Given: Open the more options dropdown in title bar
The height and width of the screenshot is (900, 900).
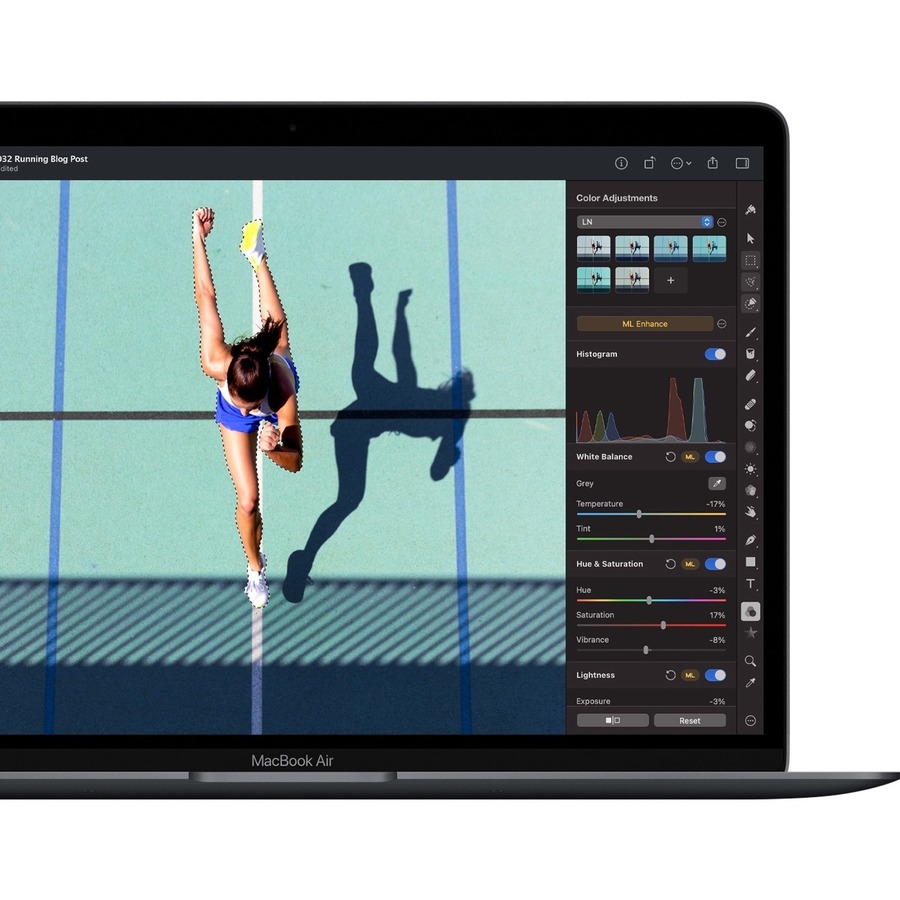Looking at the screenshot, I should [680, 163].
